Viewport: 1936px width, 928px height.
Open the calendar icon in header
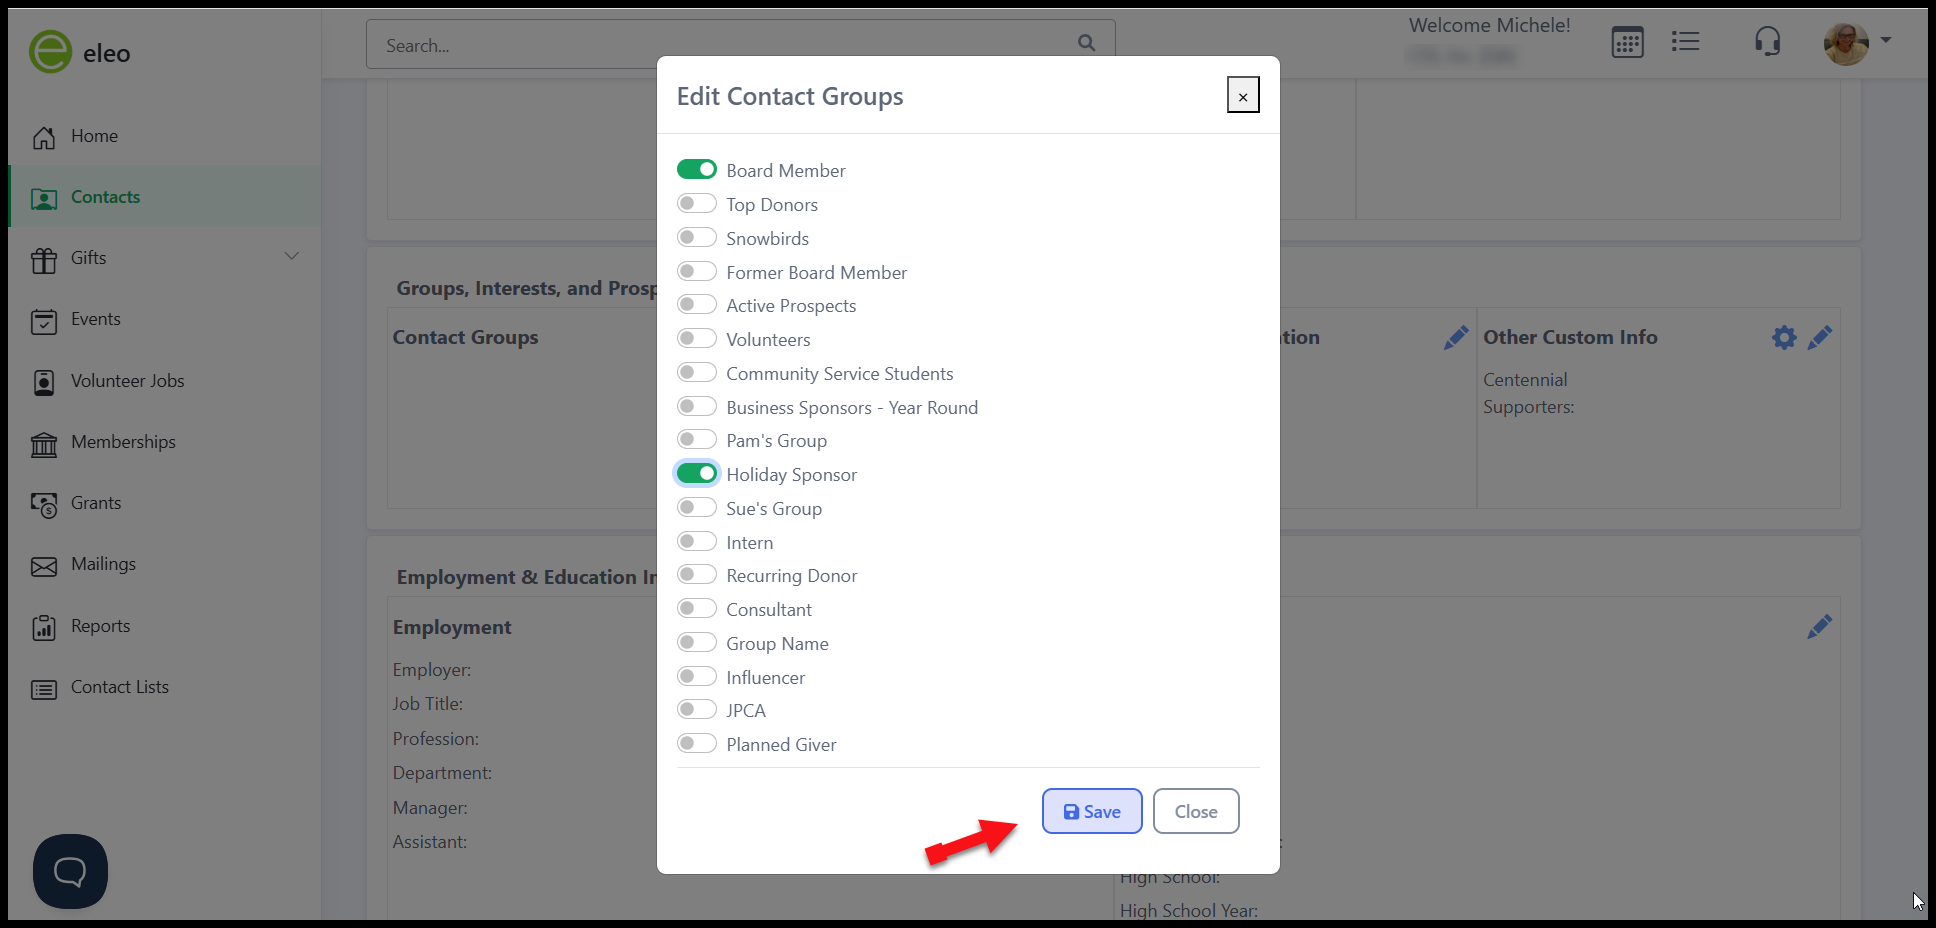[x=1627, y=42]
